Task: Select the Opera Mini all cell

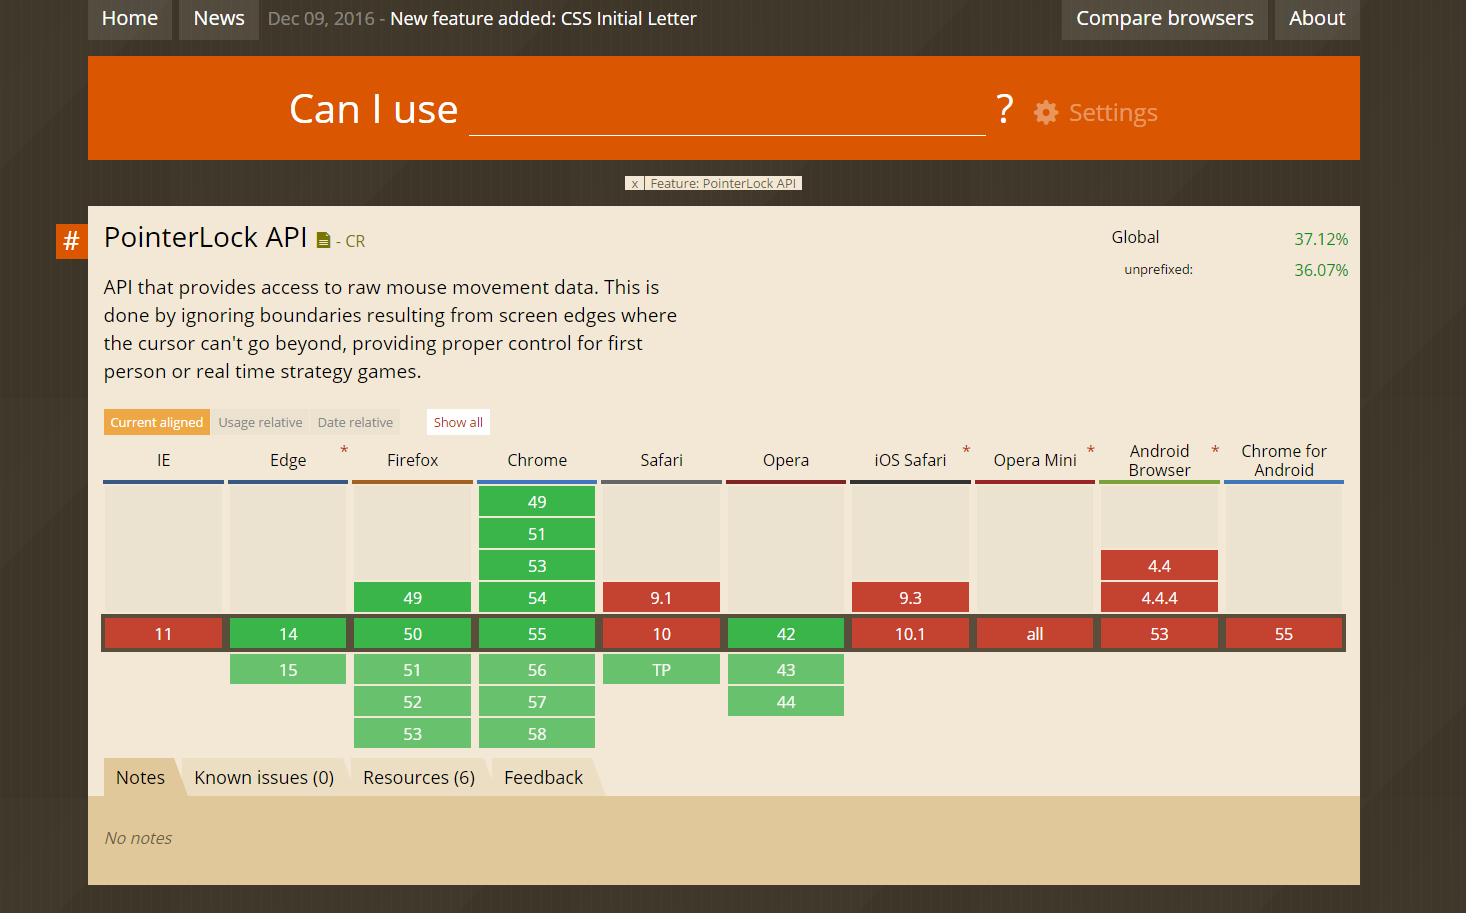Action: [1035, 633]
